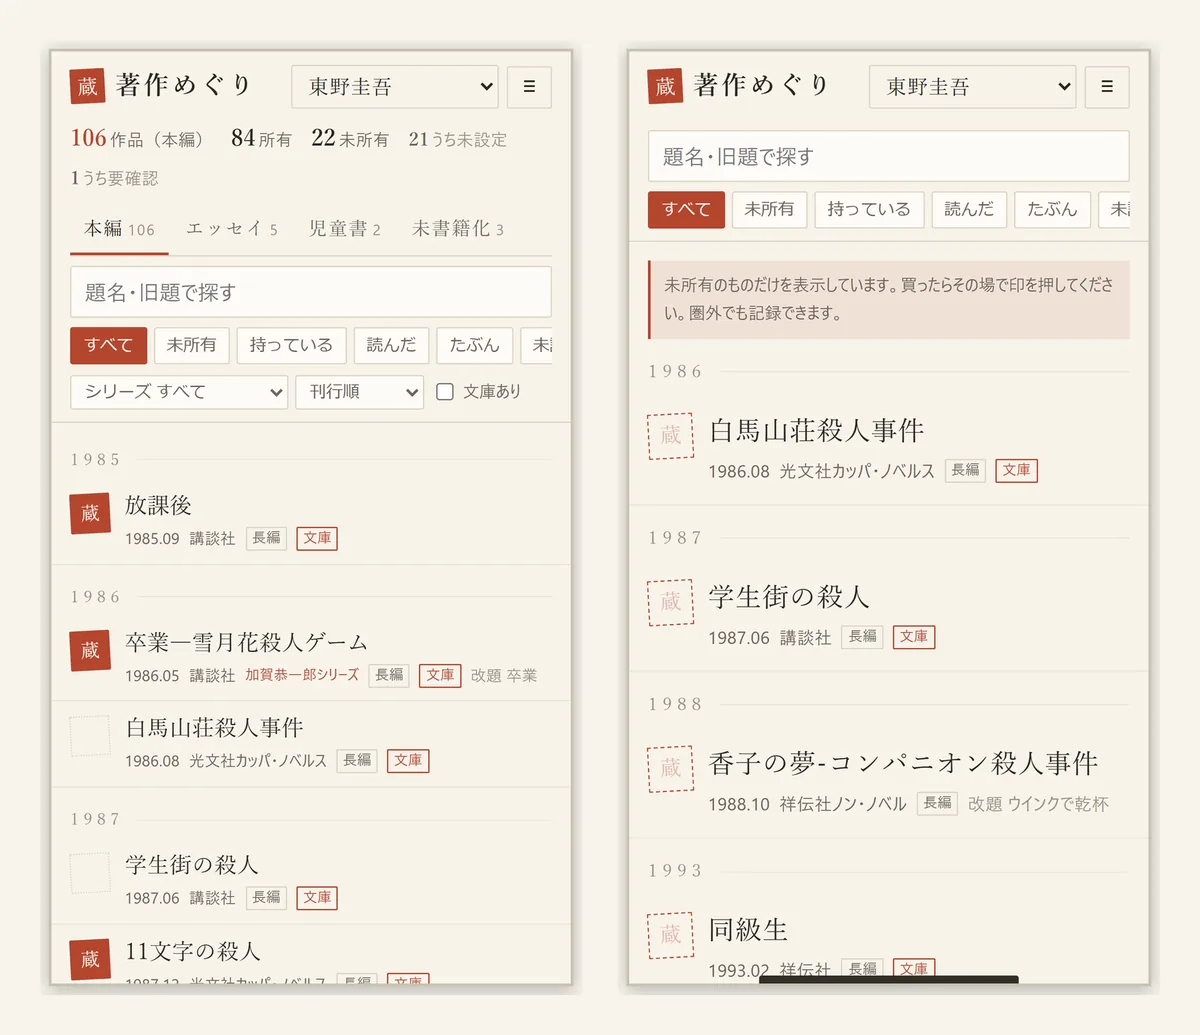Mark 白馬山荘殺人事件 dashed stamp on right screen
Viewport: 1200px width, 1035px height.
click(671, 436)
